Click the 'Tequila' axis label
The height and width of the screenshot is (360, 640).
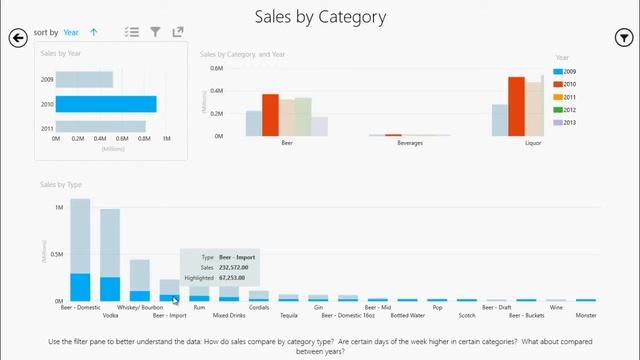point(289,316)
